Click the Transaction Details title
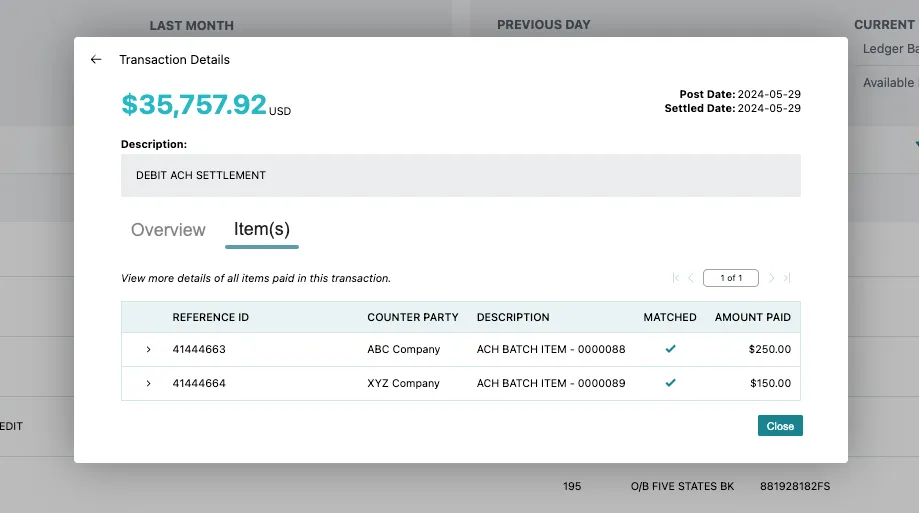This screenshot has height=513, width=919. tap(175, 60)
